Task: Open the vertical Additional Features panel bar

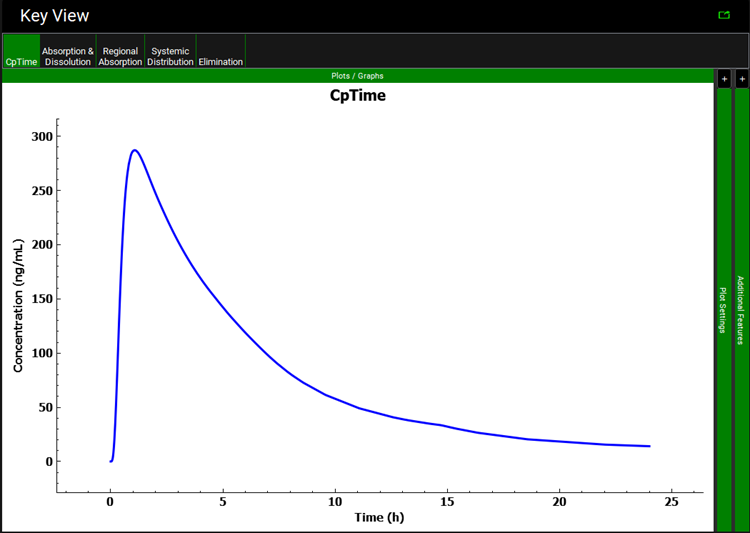Action: pos(742,310)
